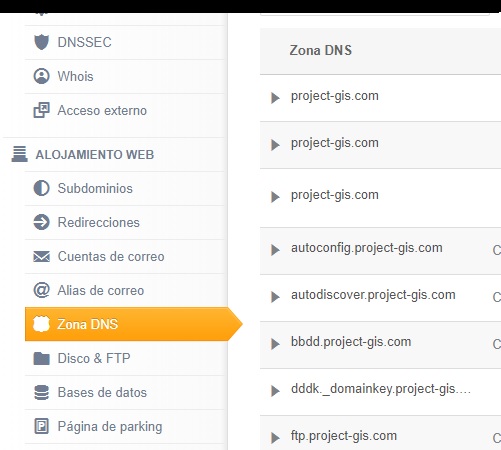Expand the ftp.project-gis.com record
The image size is (501, 450).
pyautogui.click(x=275, y=438)
